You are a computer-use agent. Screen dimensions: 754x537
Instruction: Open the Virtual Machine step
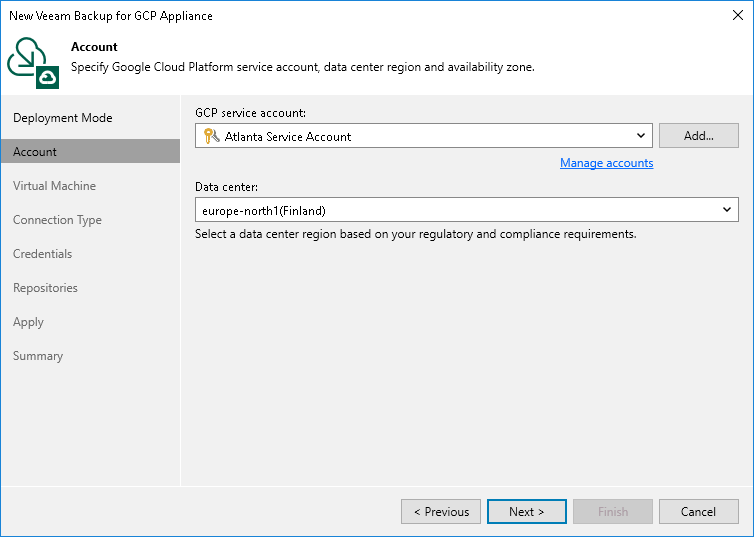coord(54,186)
